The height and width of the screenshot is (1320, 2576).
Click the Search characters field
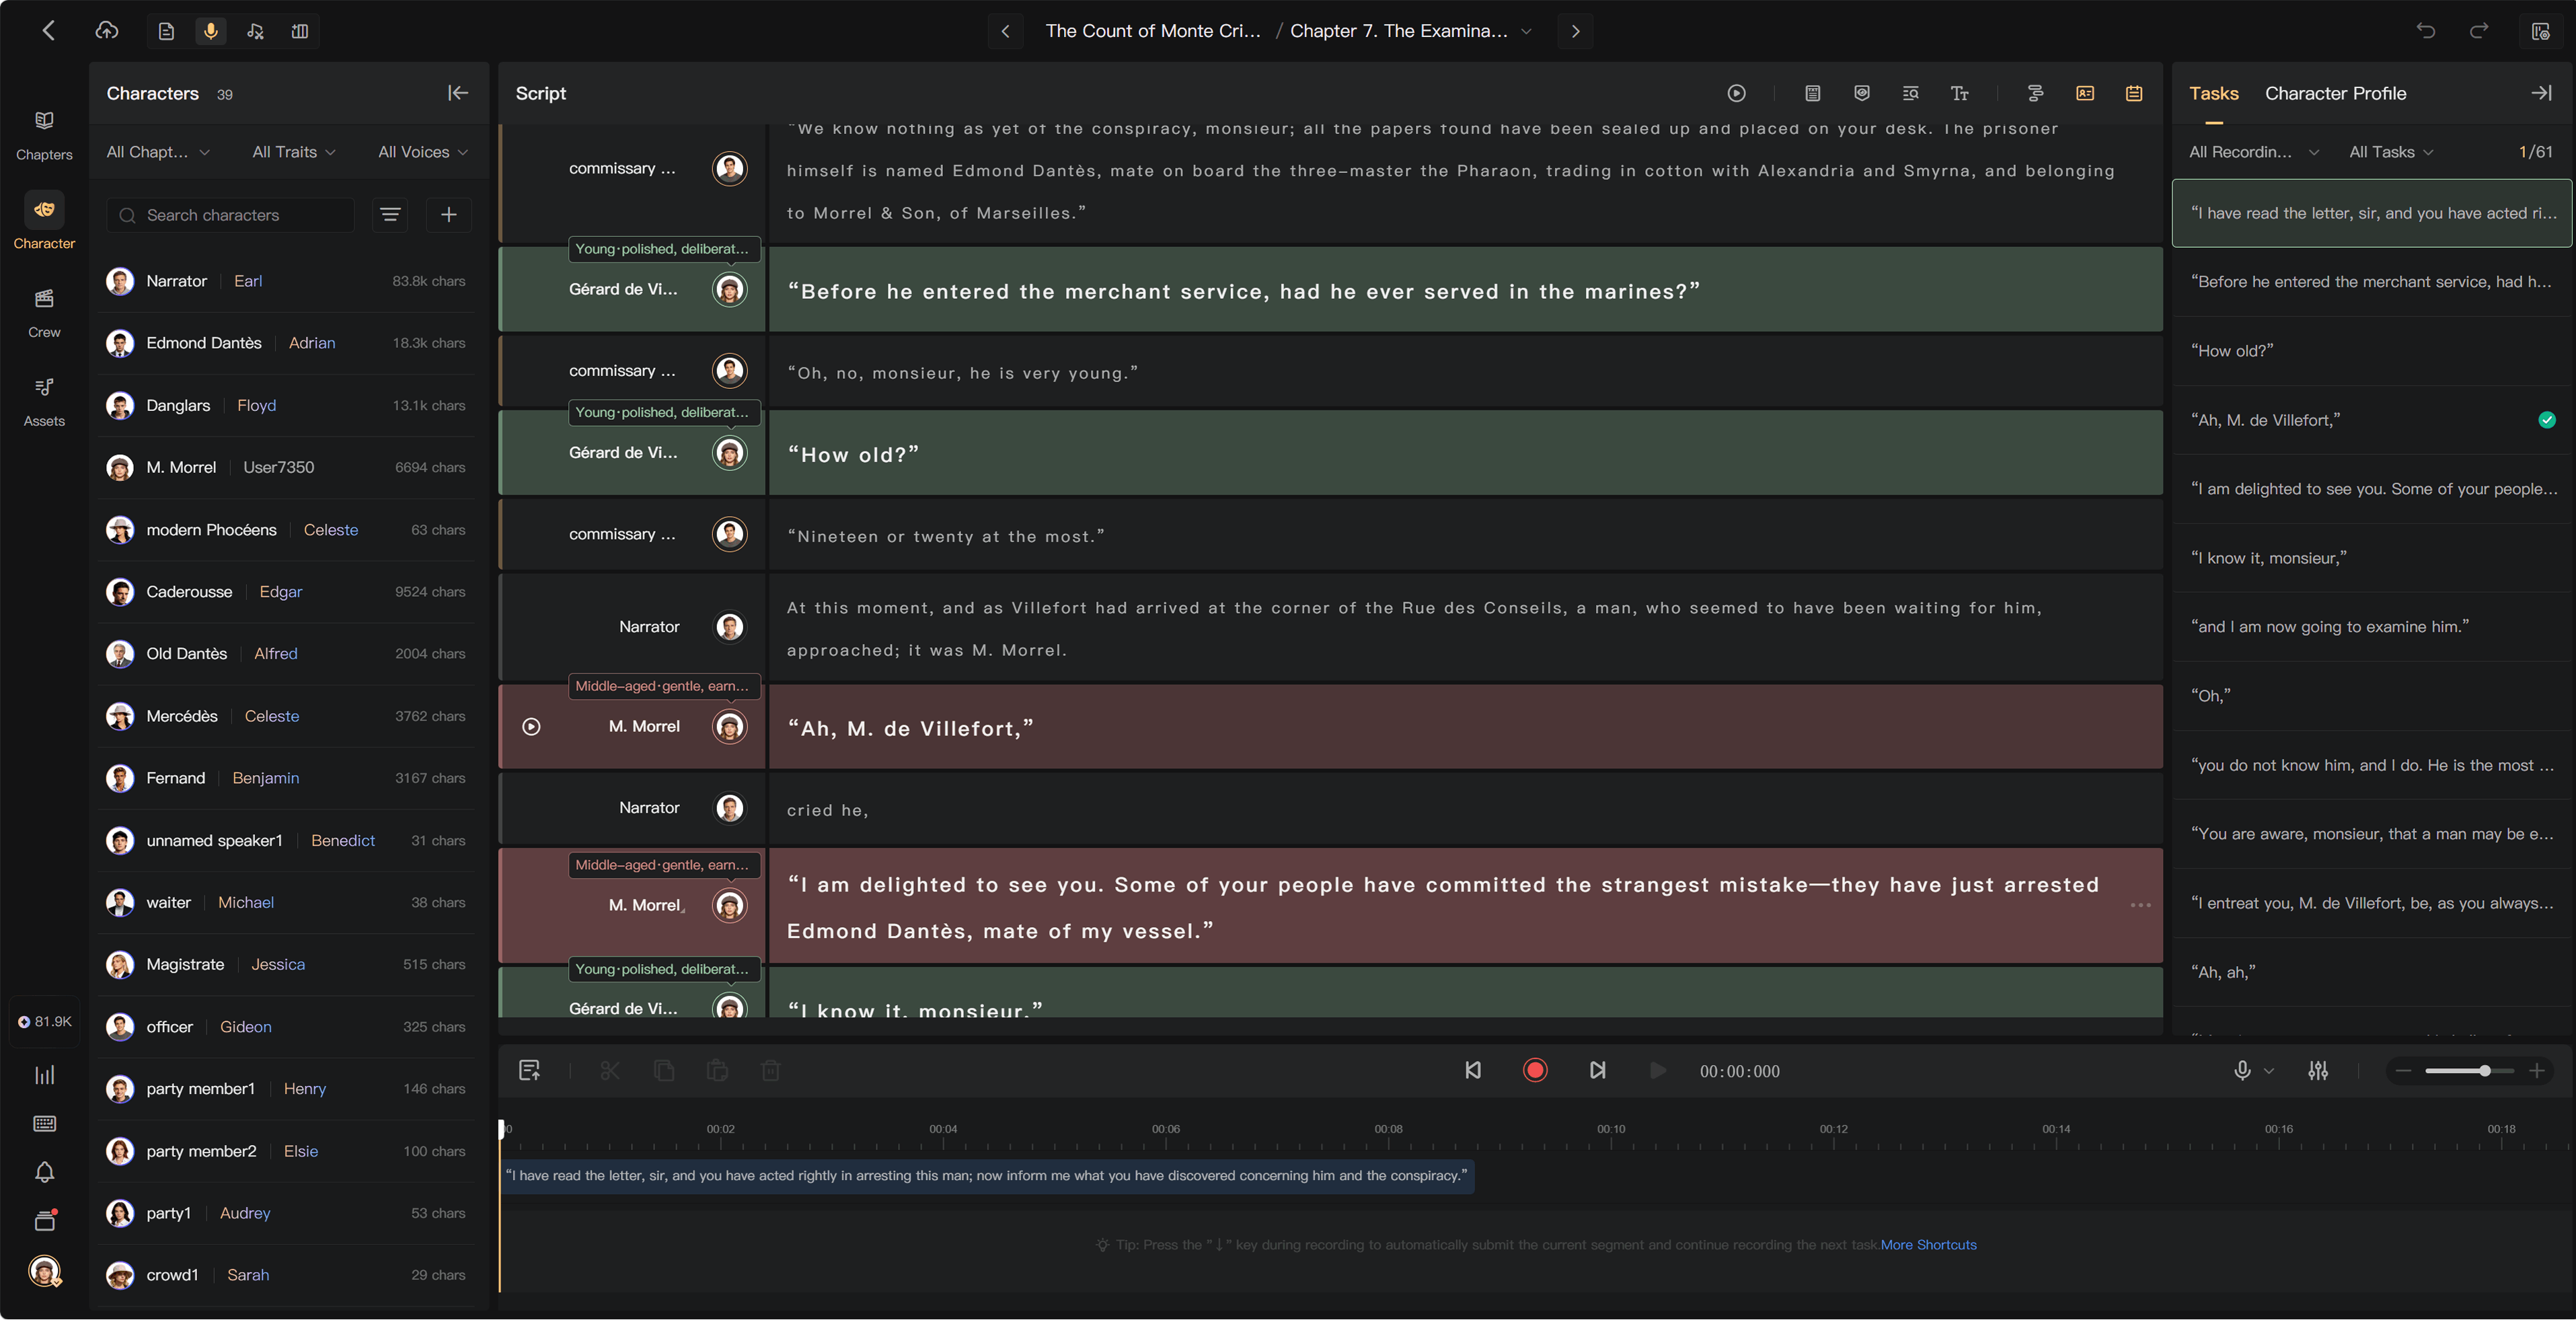click(231, 215)
